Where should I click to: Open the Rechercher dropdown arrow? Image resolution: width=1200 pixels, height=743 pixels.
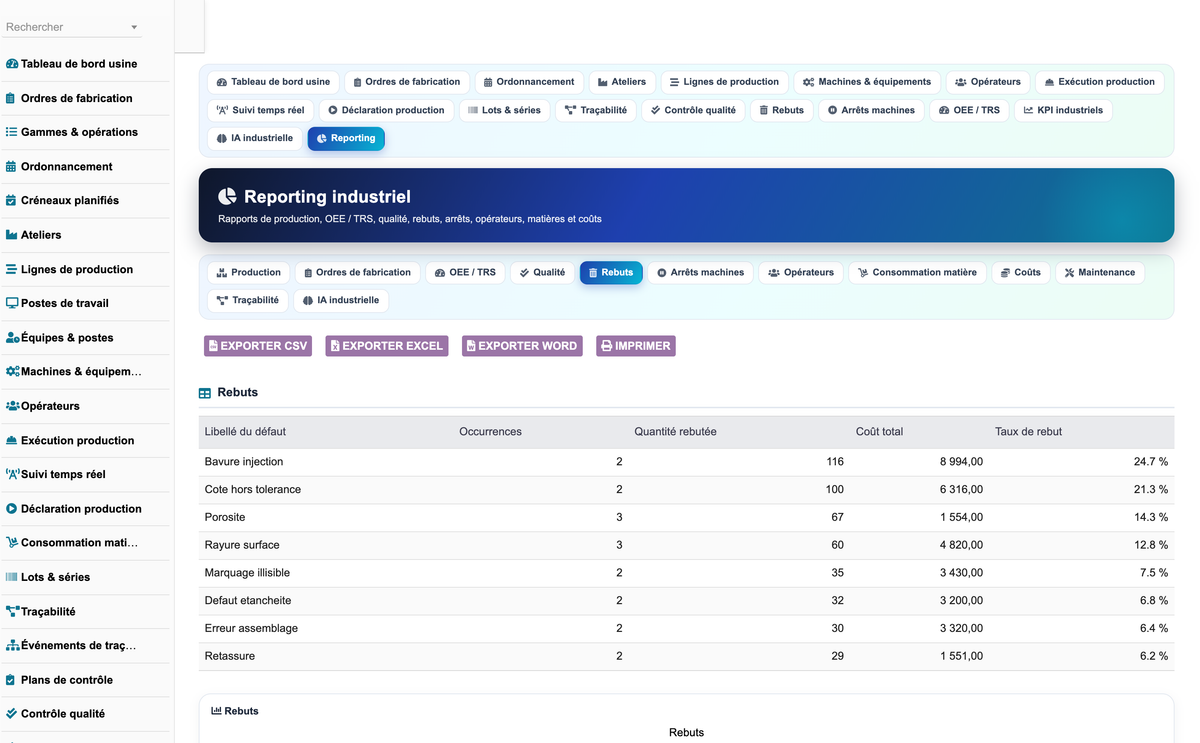pos(135,27)
